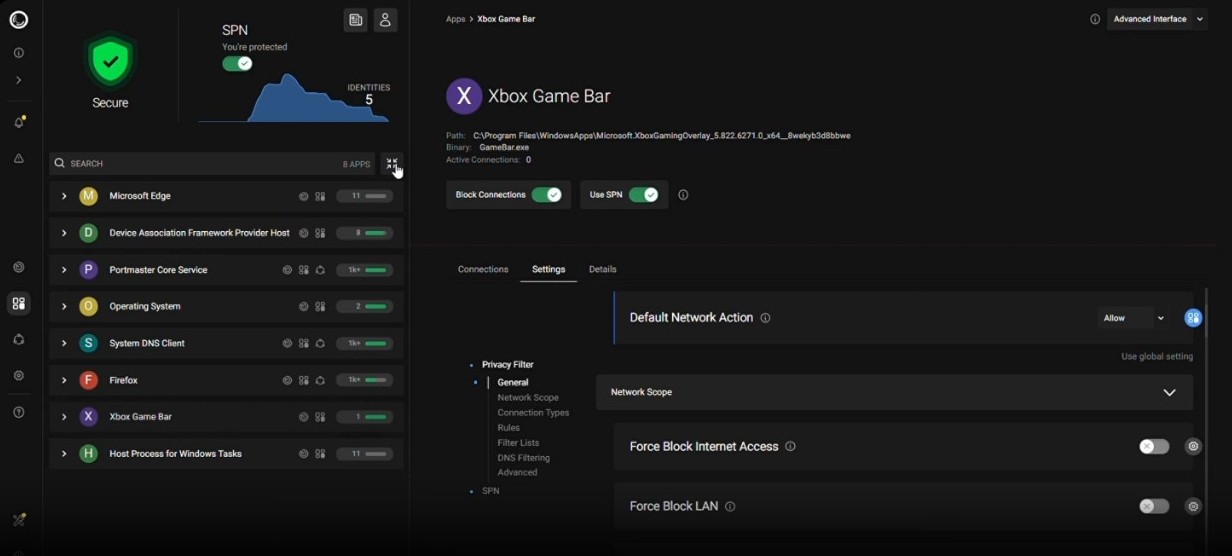Click Microsoft Edge connection count bar '11'
This screenshot has height=556, width=1232.
click(x=365, y=197)
